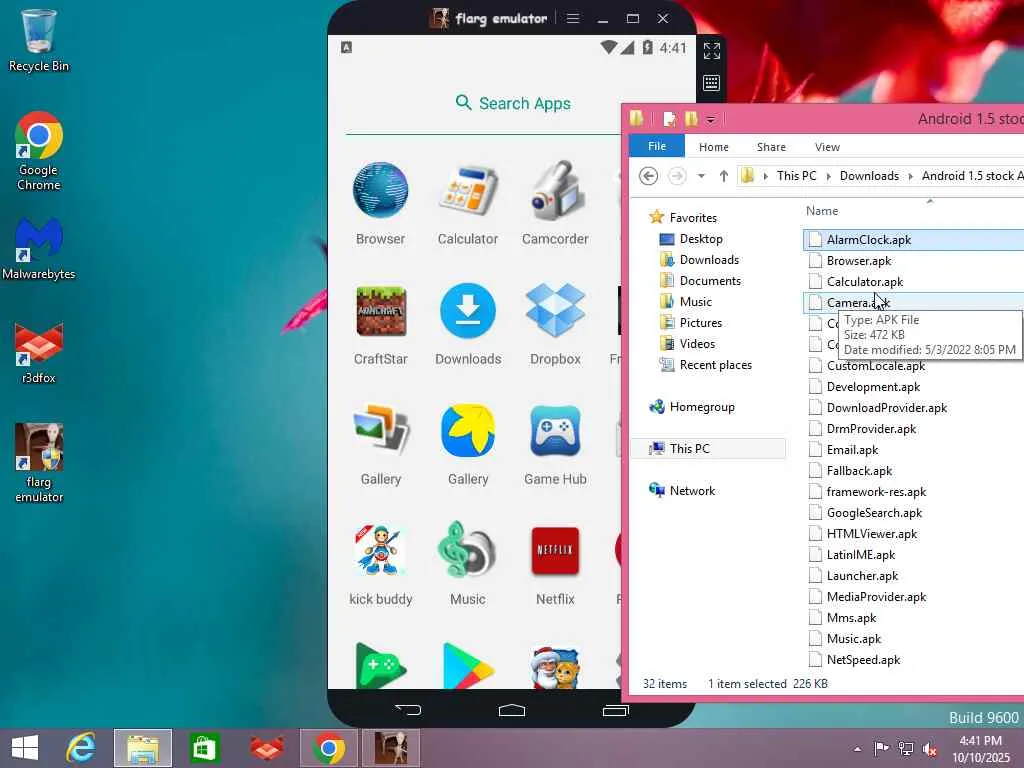Click Search Apps field in emulator
1024x768 pixels.
pyautogui.click(x=513, y=103)
